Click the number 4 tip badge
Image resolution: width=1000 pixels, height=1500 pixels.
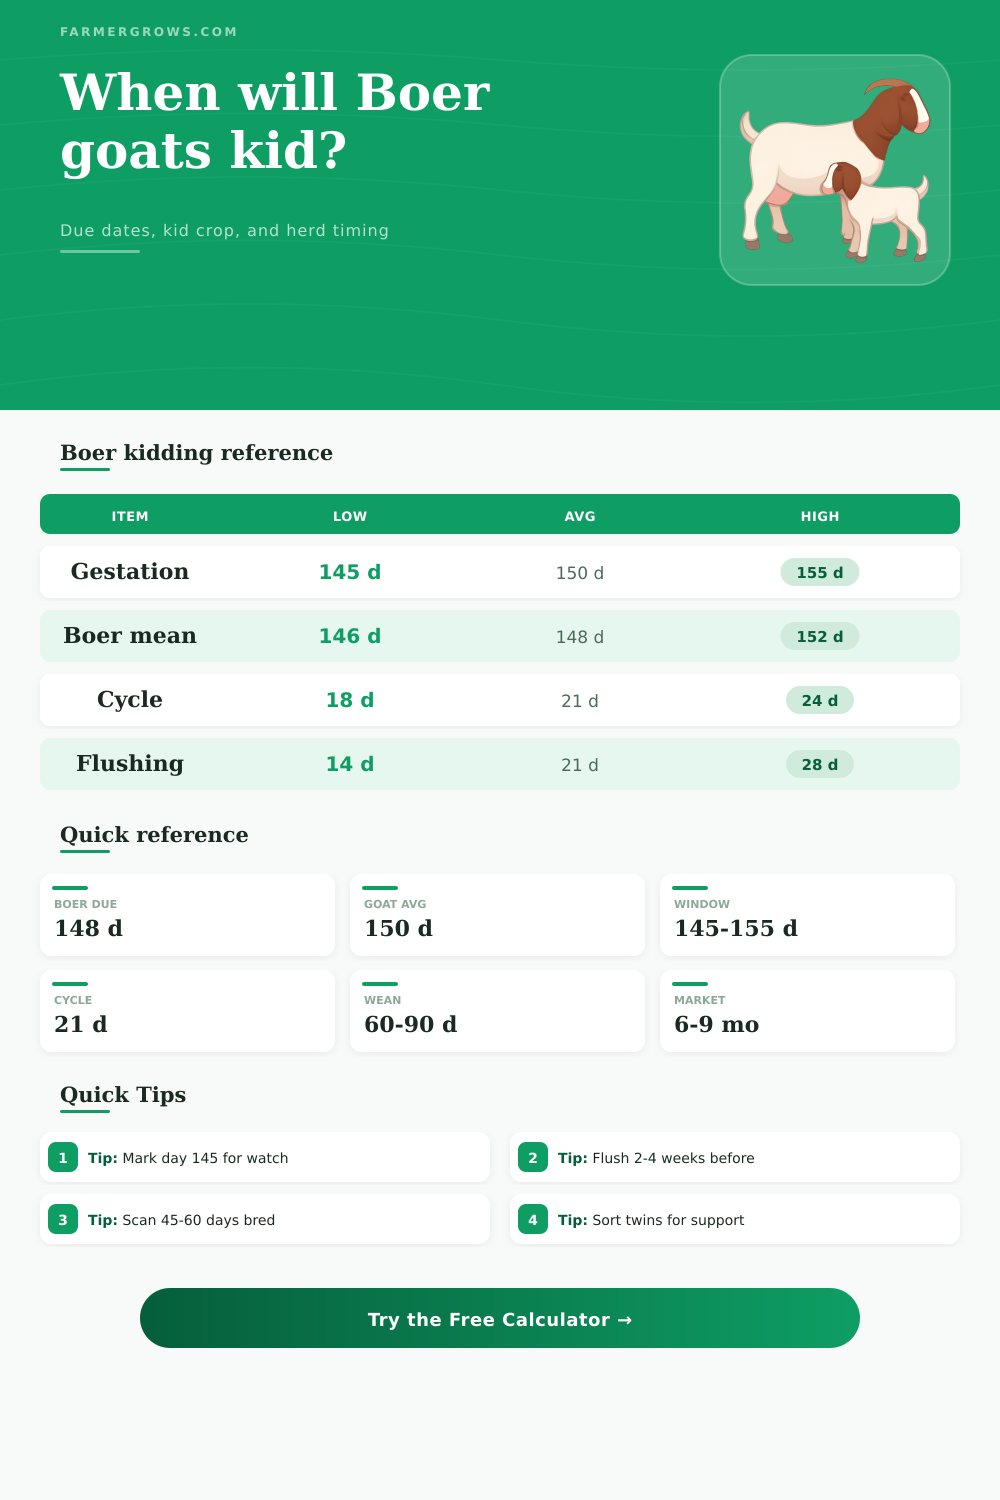pos(533,1219)
